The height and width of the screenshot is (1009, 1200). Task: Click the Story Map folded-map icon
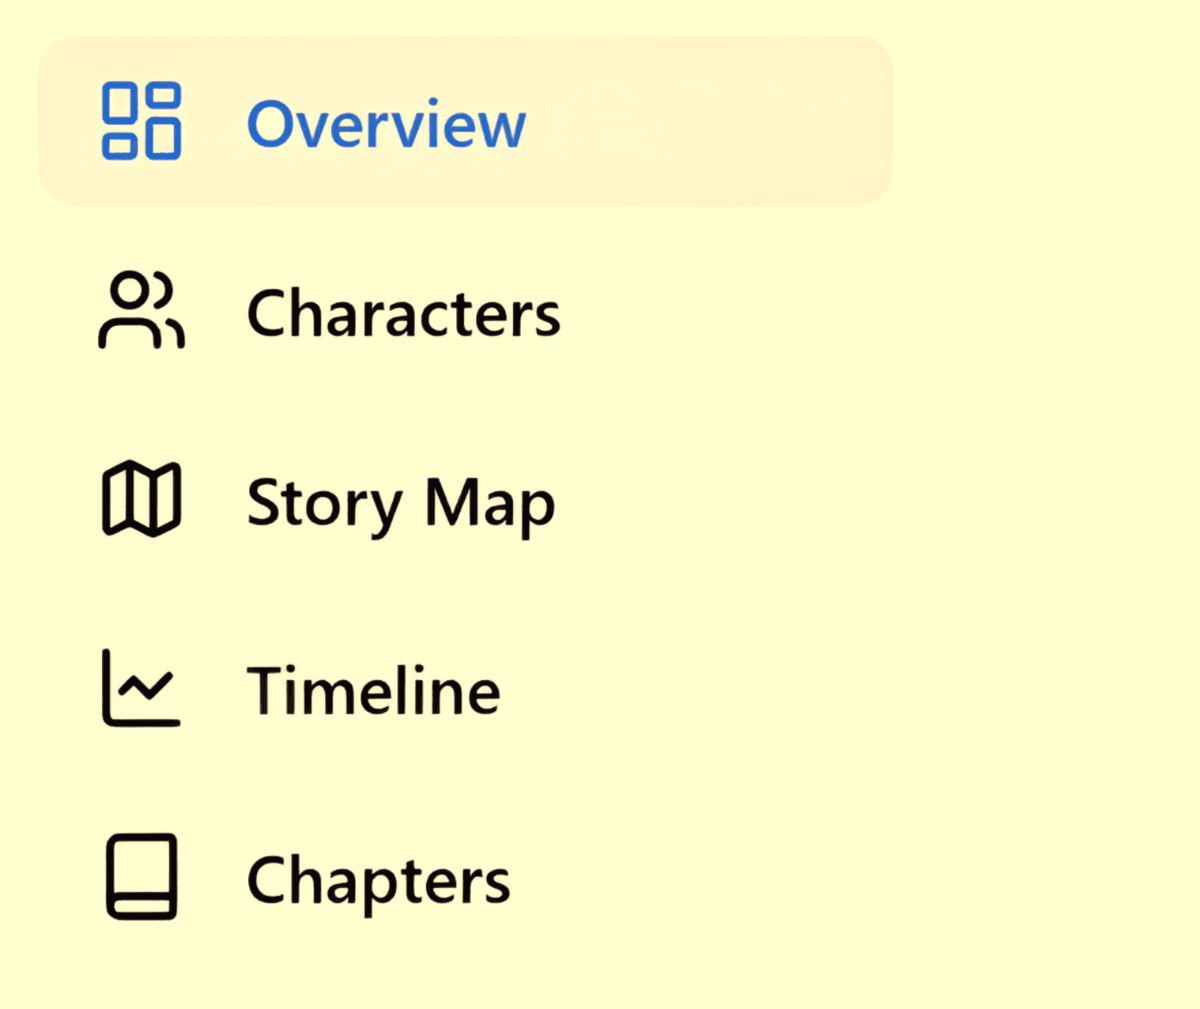[x=141, y=499]
